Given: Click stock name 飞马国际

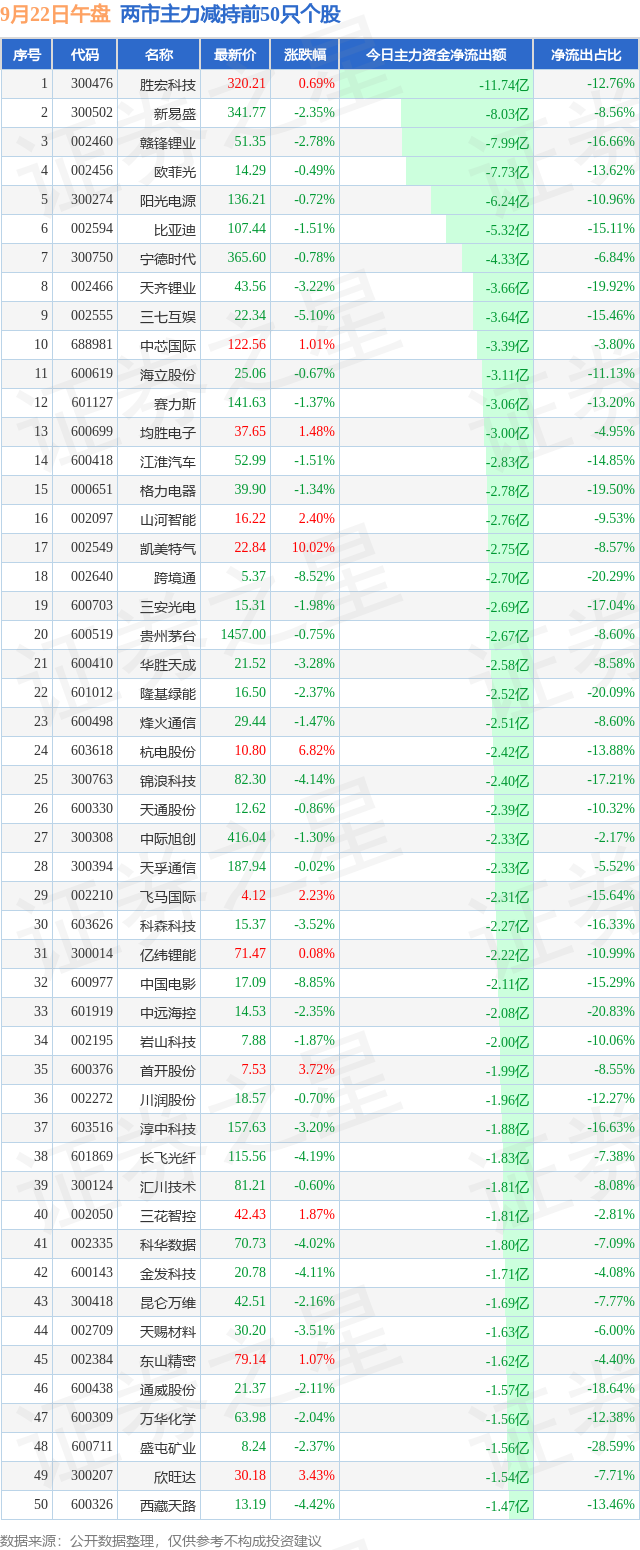Looking at the screenshot, I should tap(168, 896).
